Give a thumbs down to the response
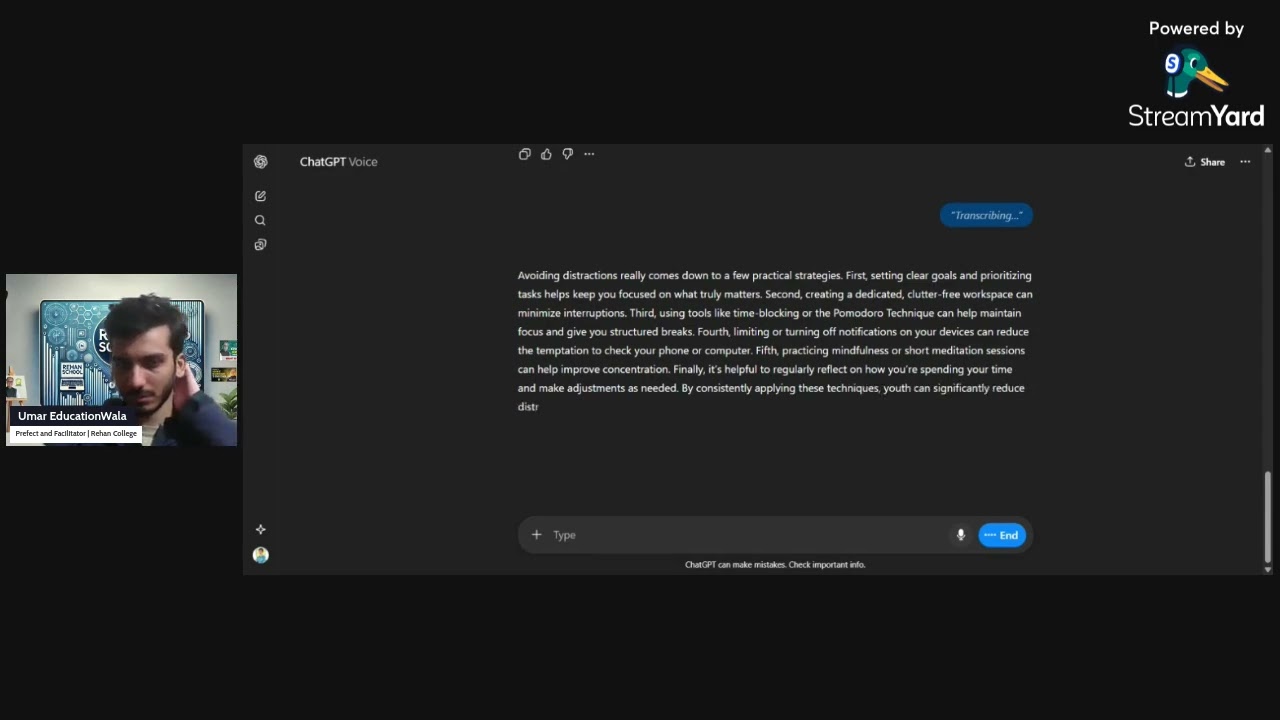The image size is (1280, 720). coord(567,154)
